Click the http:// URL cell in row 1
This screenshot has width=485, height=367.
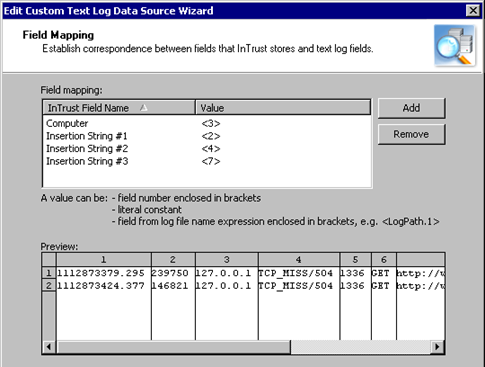coord(420,273)
